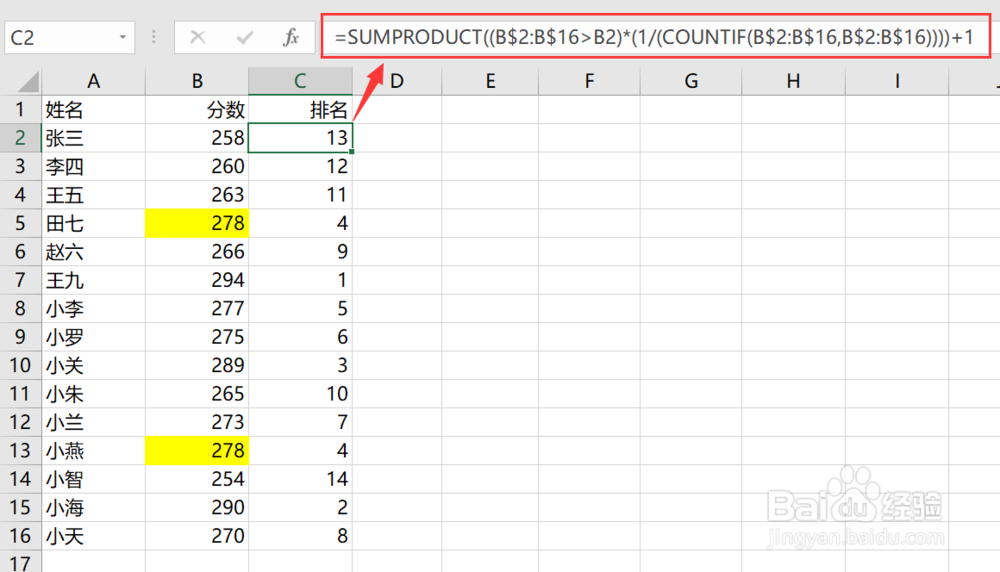Image resolution: width=1000 pixels, height=572 pixels.
Task: Click the 分数 header cell
Action: 197,110
